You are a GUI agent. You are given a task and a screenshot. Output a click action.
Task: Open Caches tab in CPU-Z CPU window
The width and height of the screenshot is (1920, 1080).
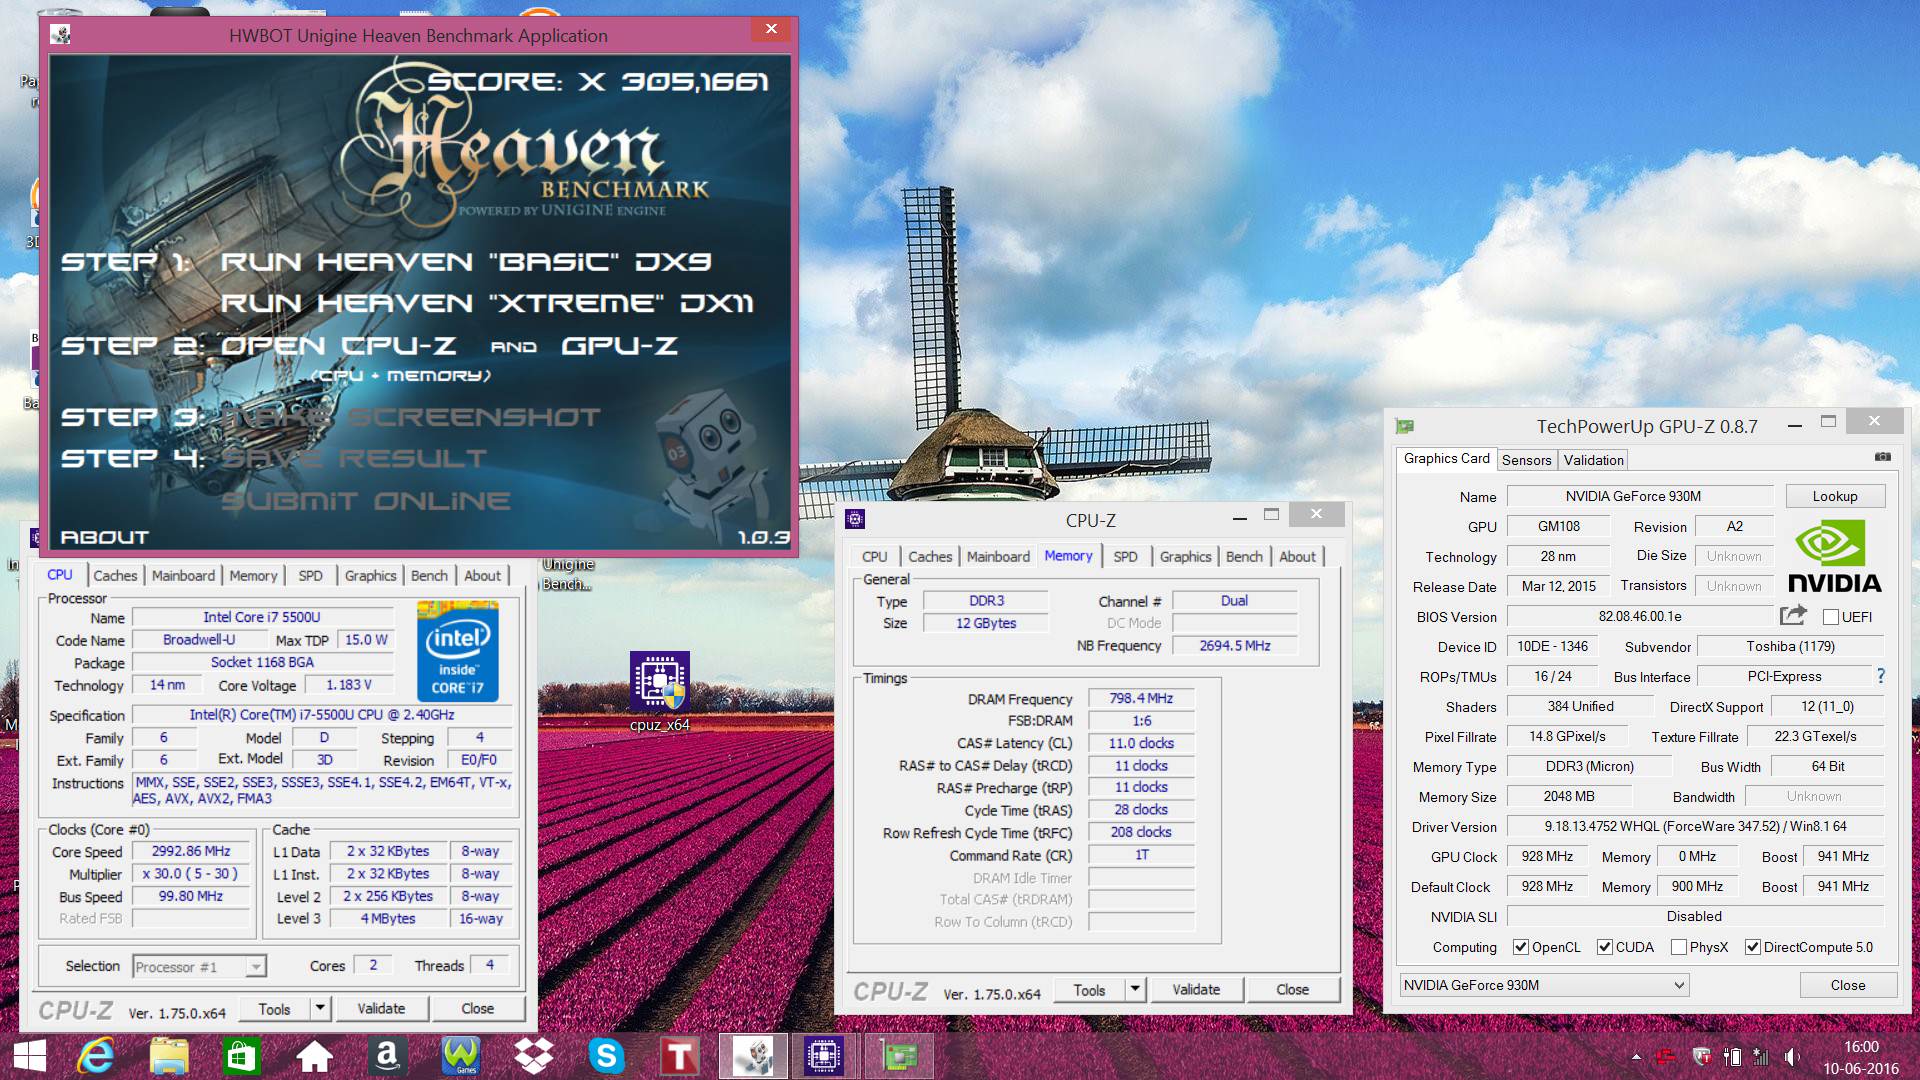coord(115,576)
